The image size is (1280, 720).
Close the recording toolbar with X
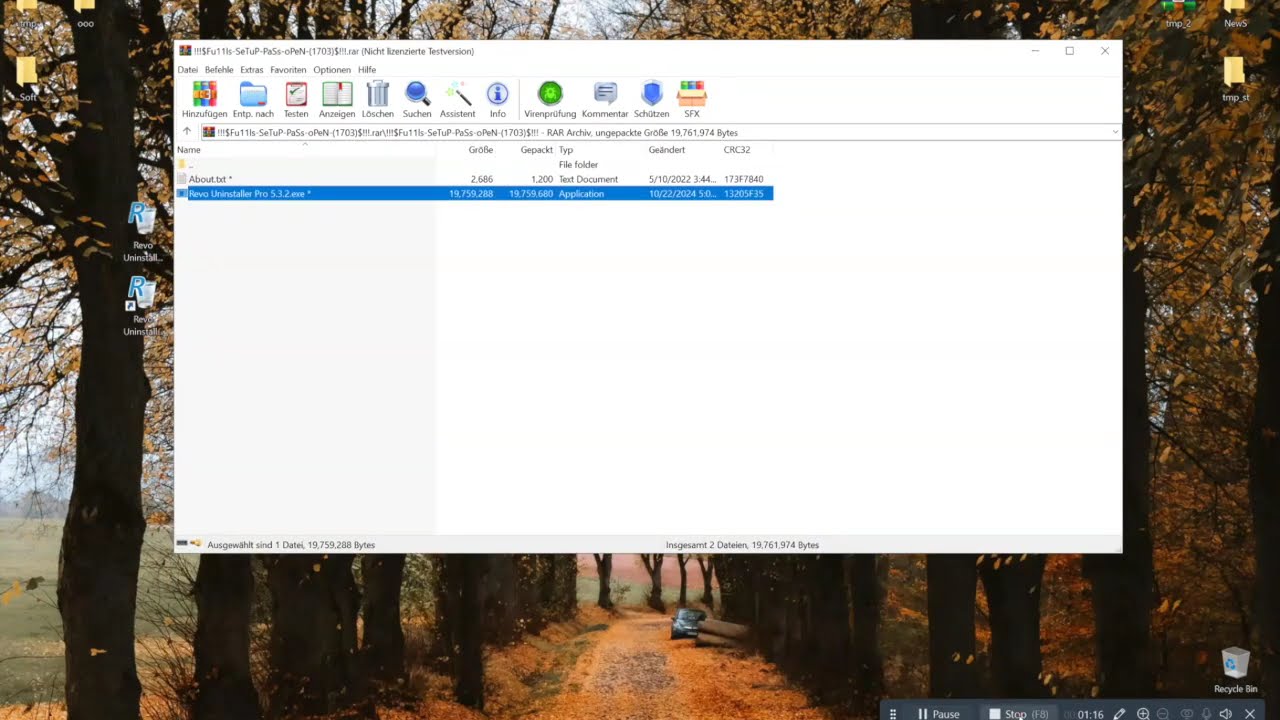pos(1250,714)
